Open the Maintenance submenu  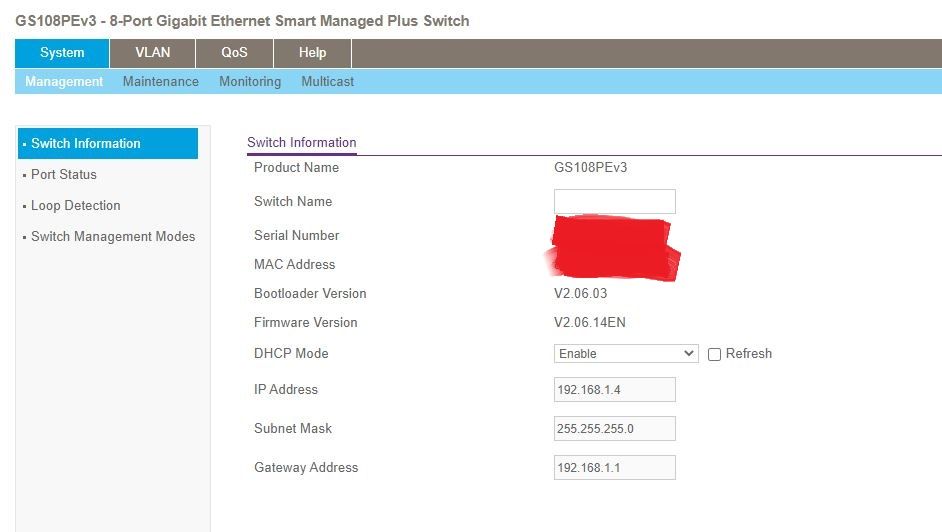click(160, 82)
